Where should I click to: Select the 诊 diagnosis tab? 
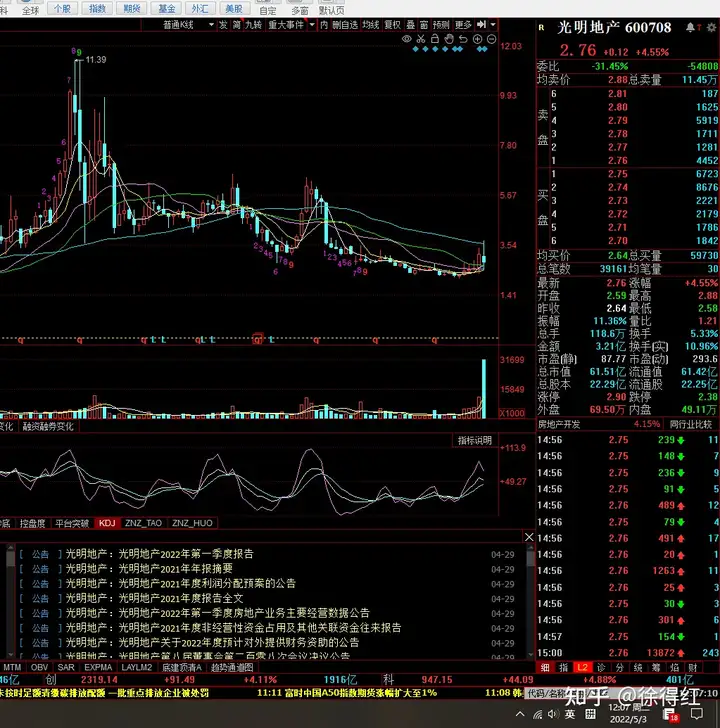[601, 668]
